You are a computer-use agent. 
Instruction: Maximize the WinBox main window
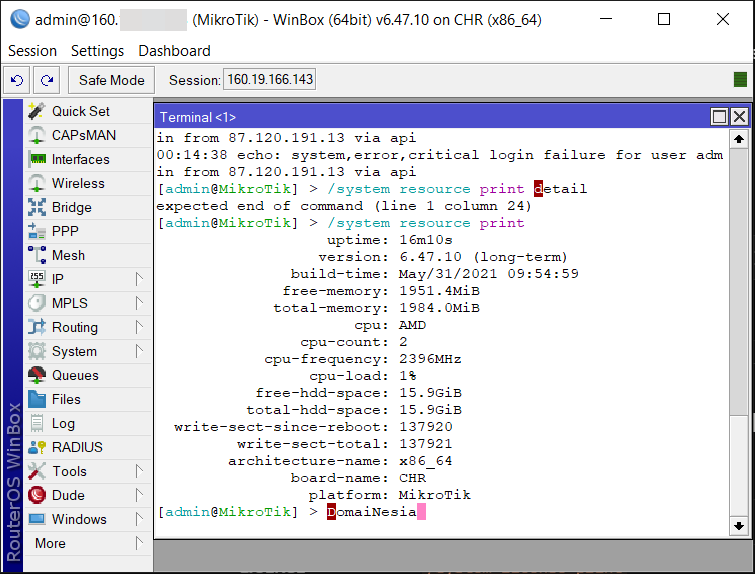(664, 19)
